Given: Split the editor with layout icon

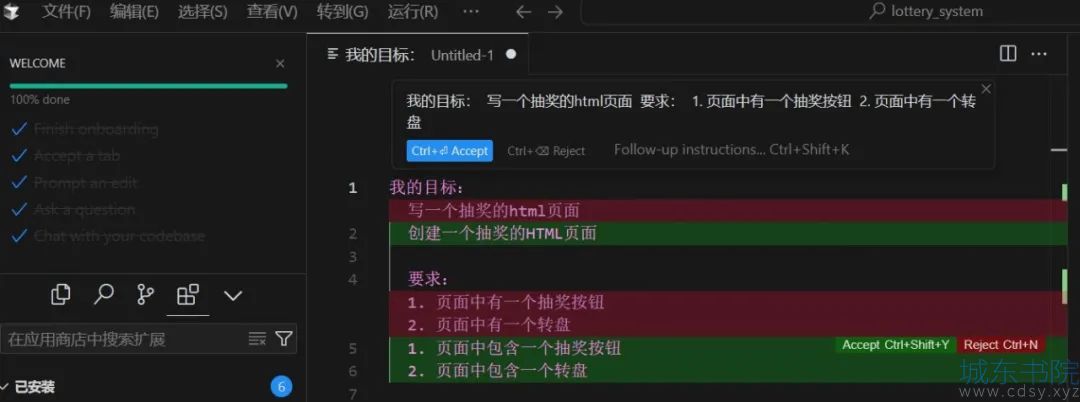Looking at the screenshot, I should (x=1008, y=54).
